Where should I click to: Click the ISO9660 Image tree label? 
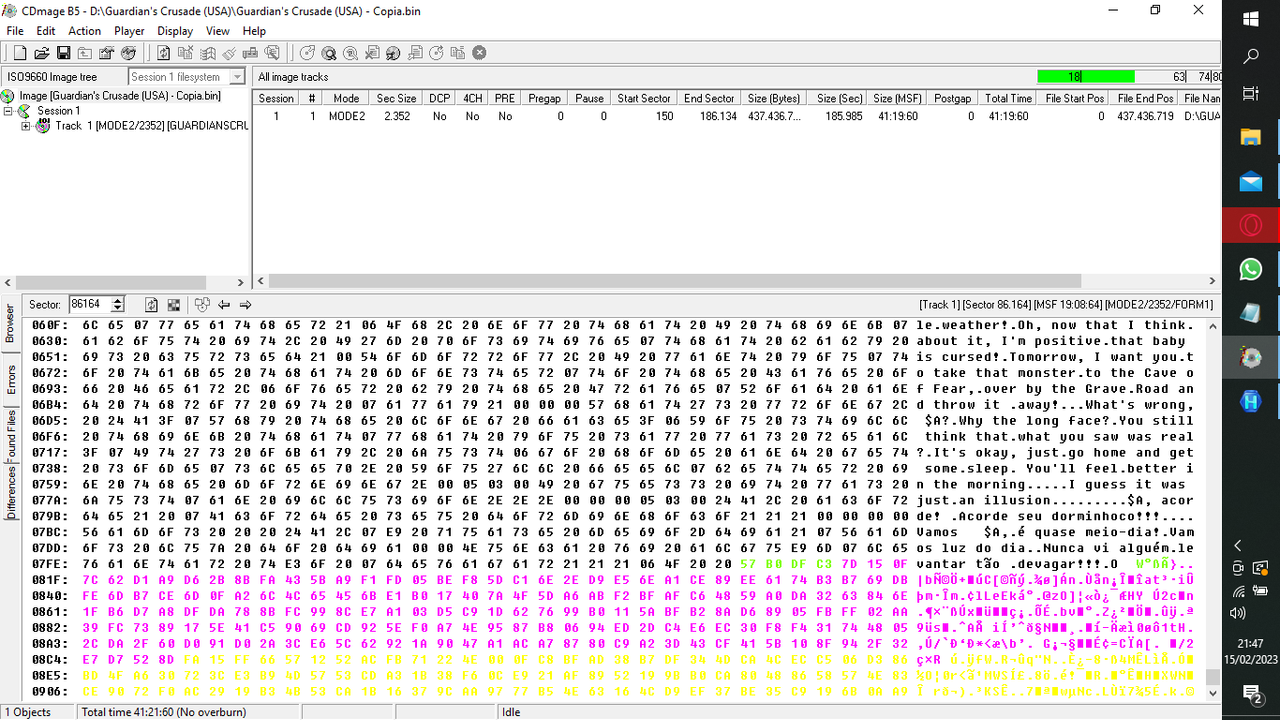pyautogui.click(x=52, y=77)
